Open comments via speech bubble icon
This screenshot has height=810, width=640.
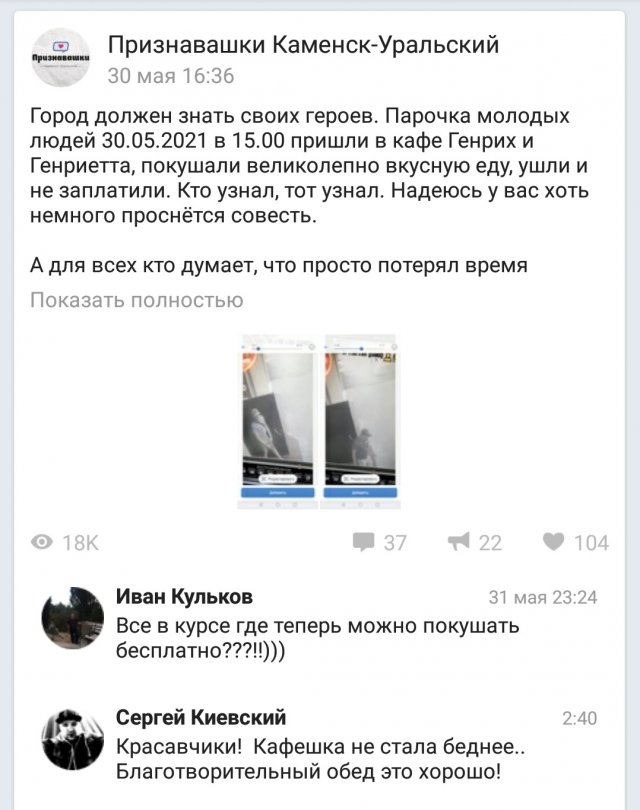click(364, 542)
